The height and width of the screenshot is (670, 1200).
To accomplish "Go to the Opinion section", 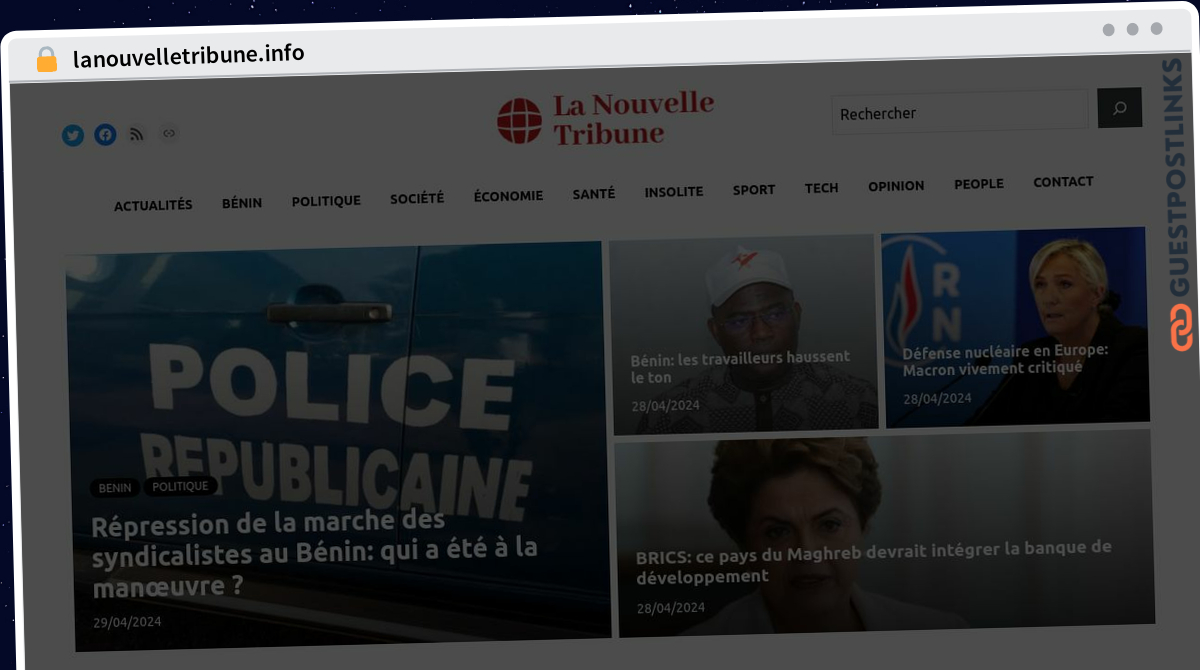I will click(896, 186).
